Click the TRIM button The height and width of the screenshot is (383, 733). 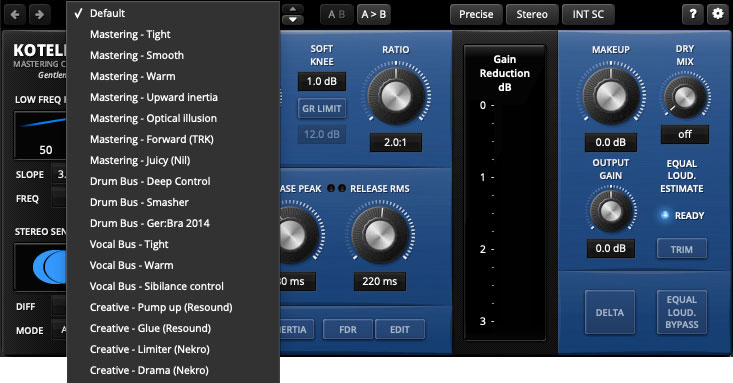[x=682, y=249]
